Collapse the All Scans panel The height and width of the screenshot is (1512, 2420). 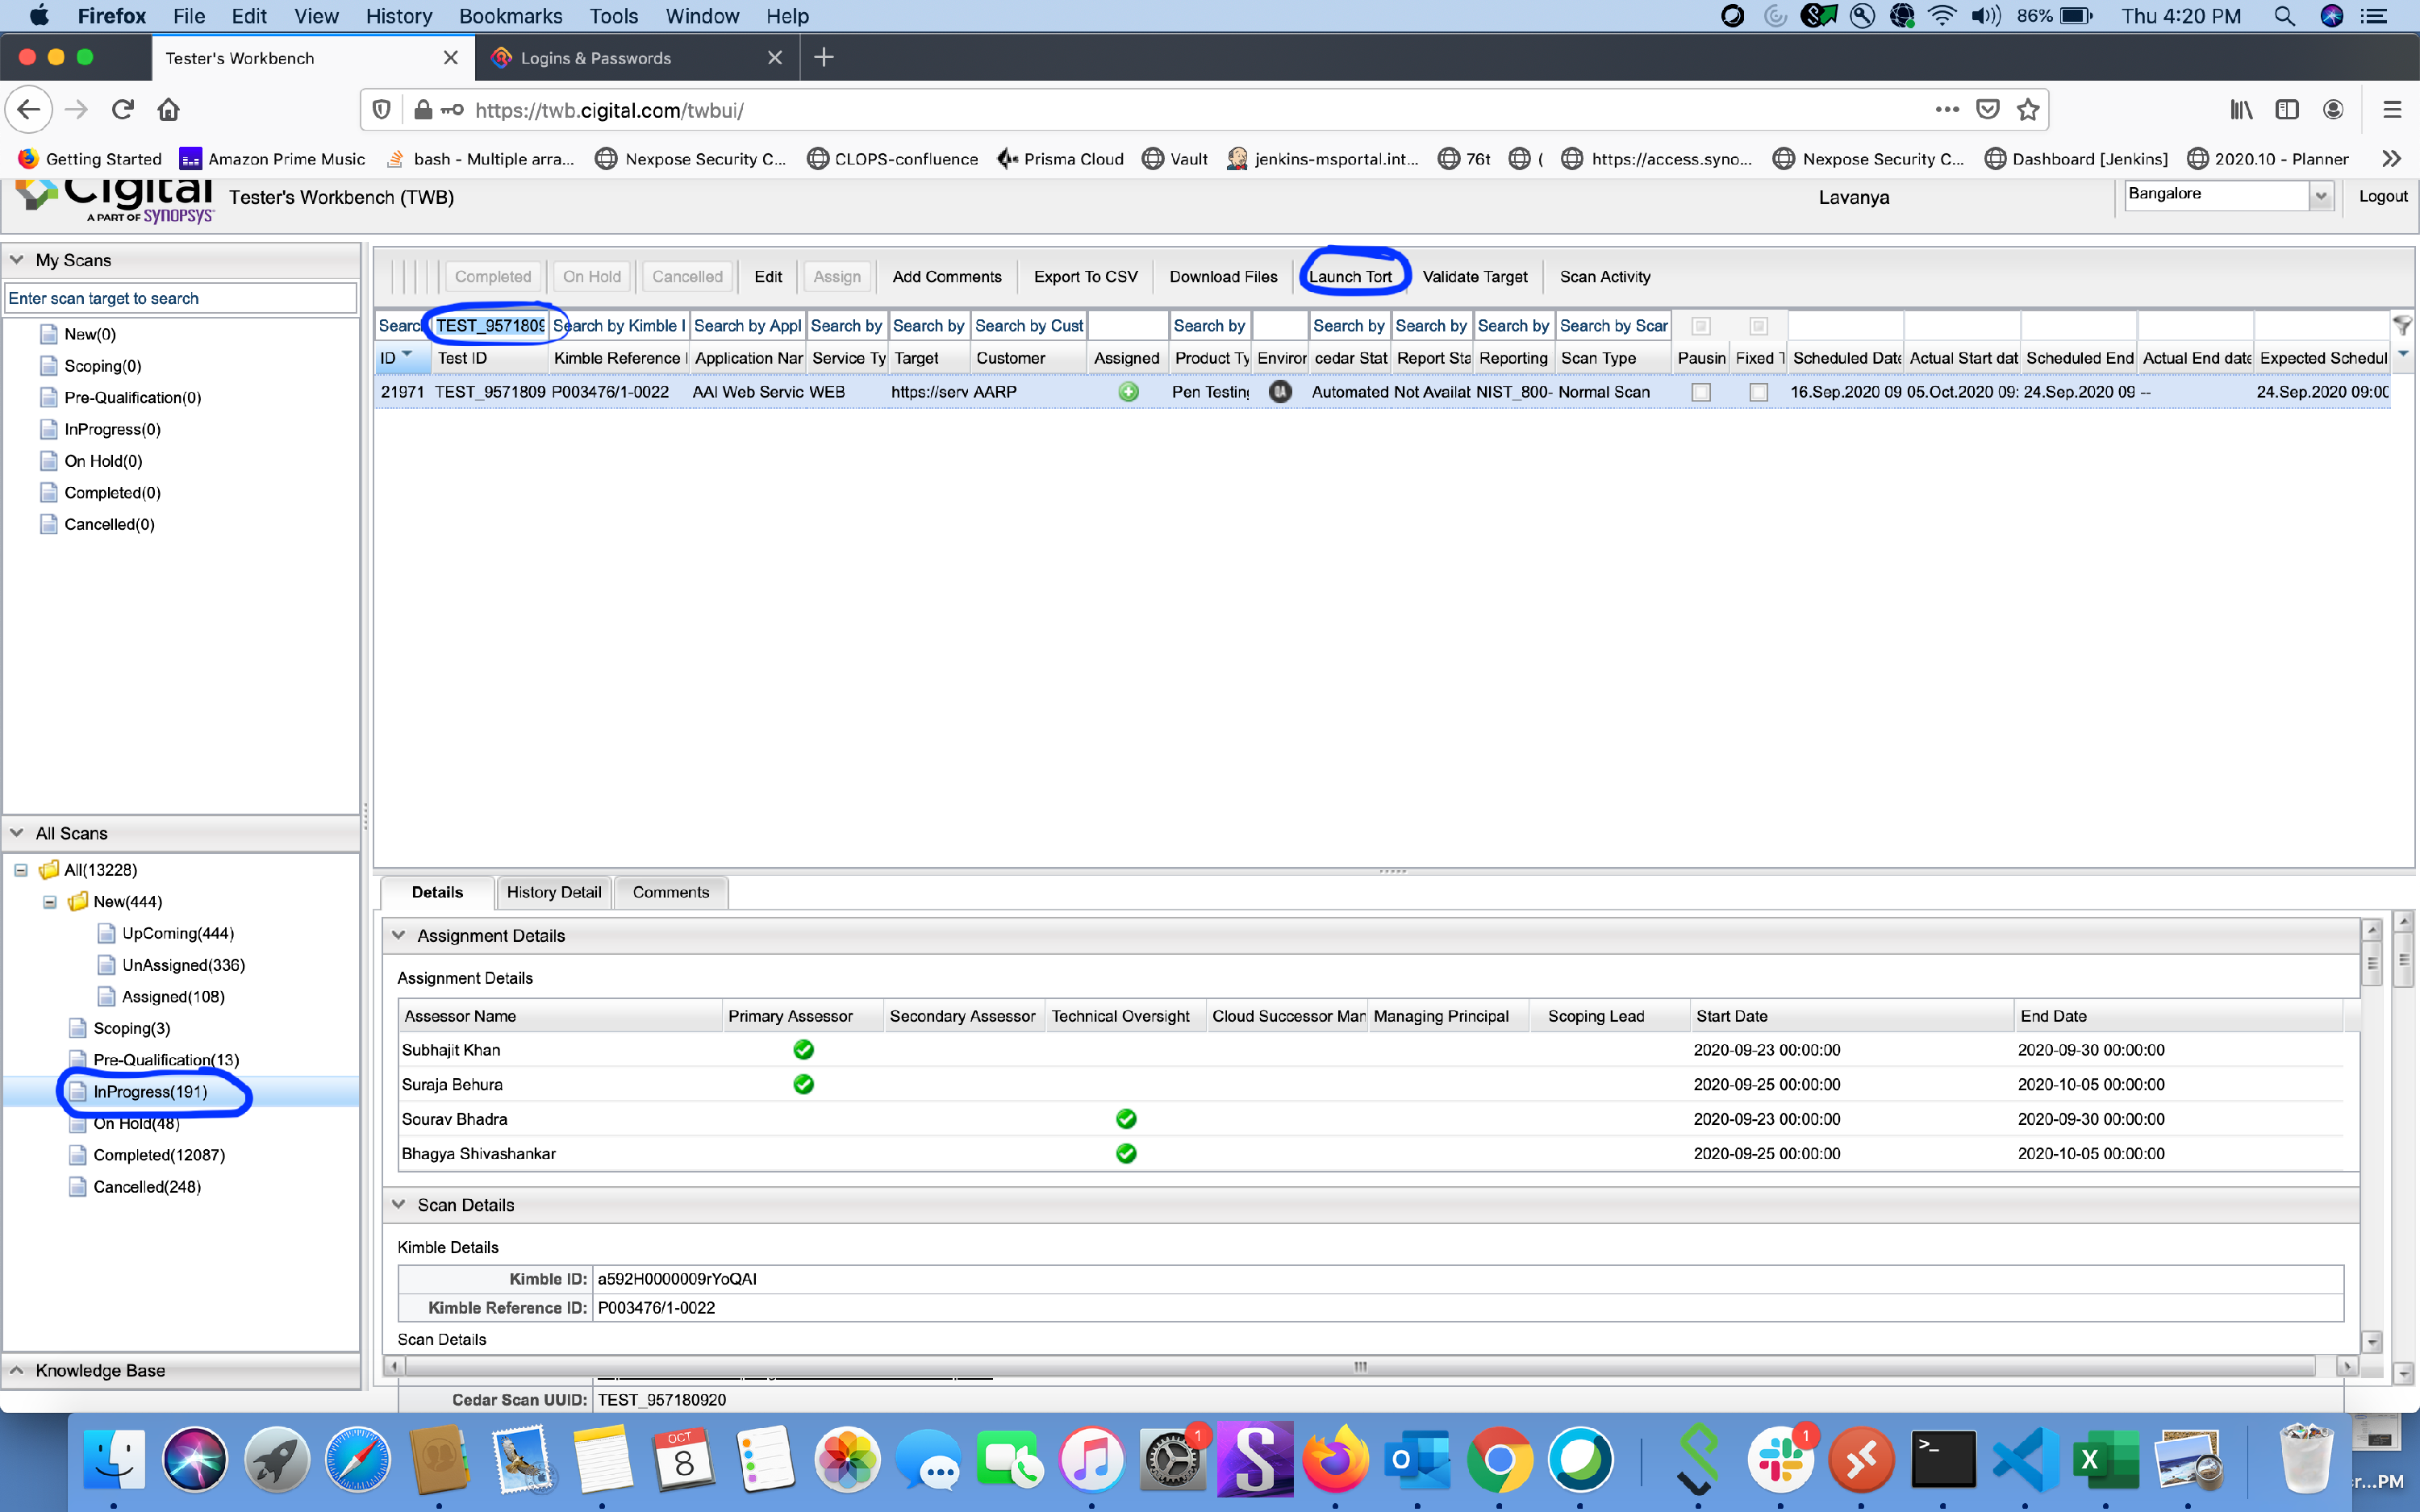[x=17, y=833]
